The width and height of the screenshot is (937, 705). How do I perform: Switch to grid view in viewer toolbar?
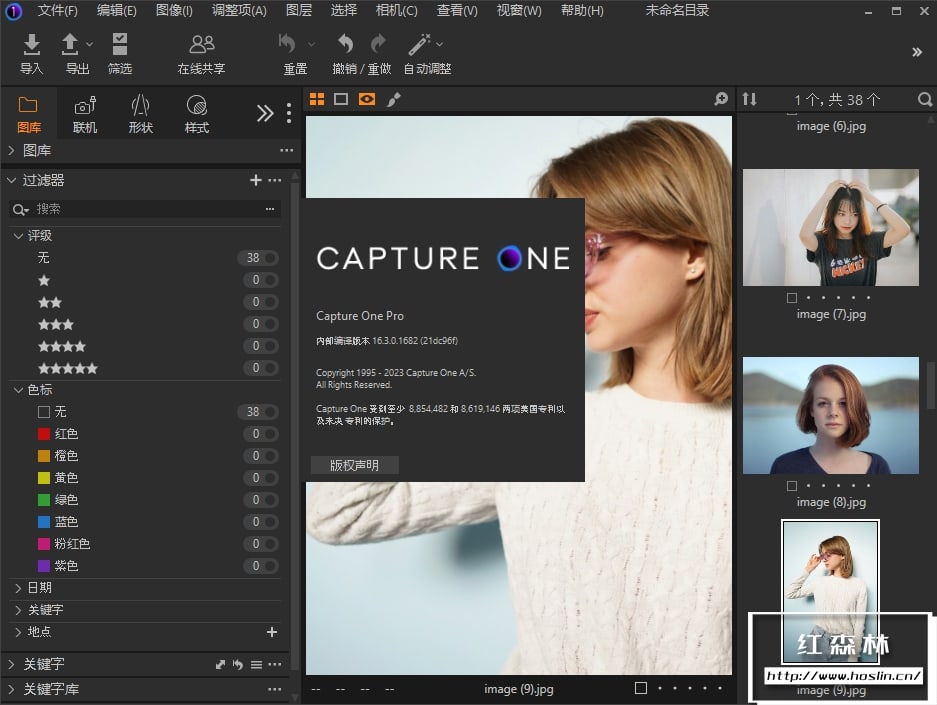point(317,99)
